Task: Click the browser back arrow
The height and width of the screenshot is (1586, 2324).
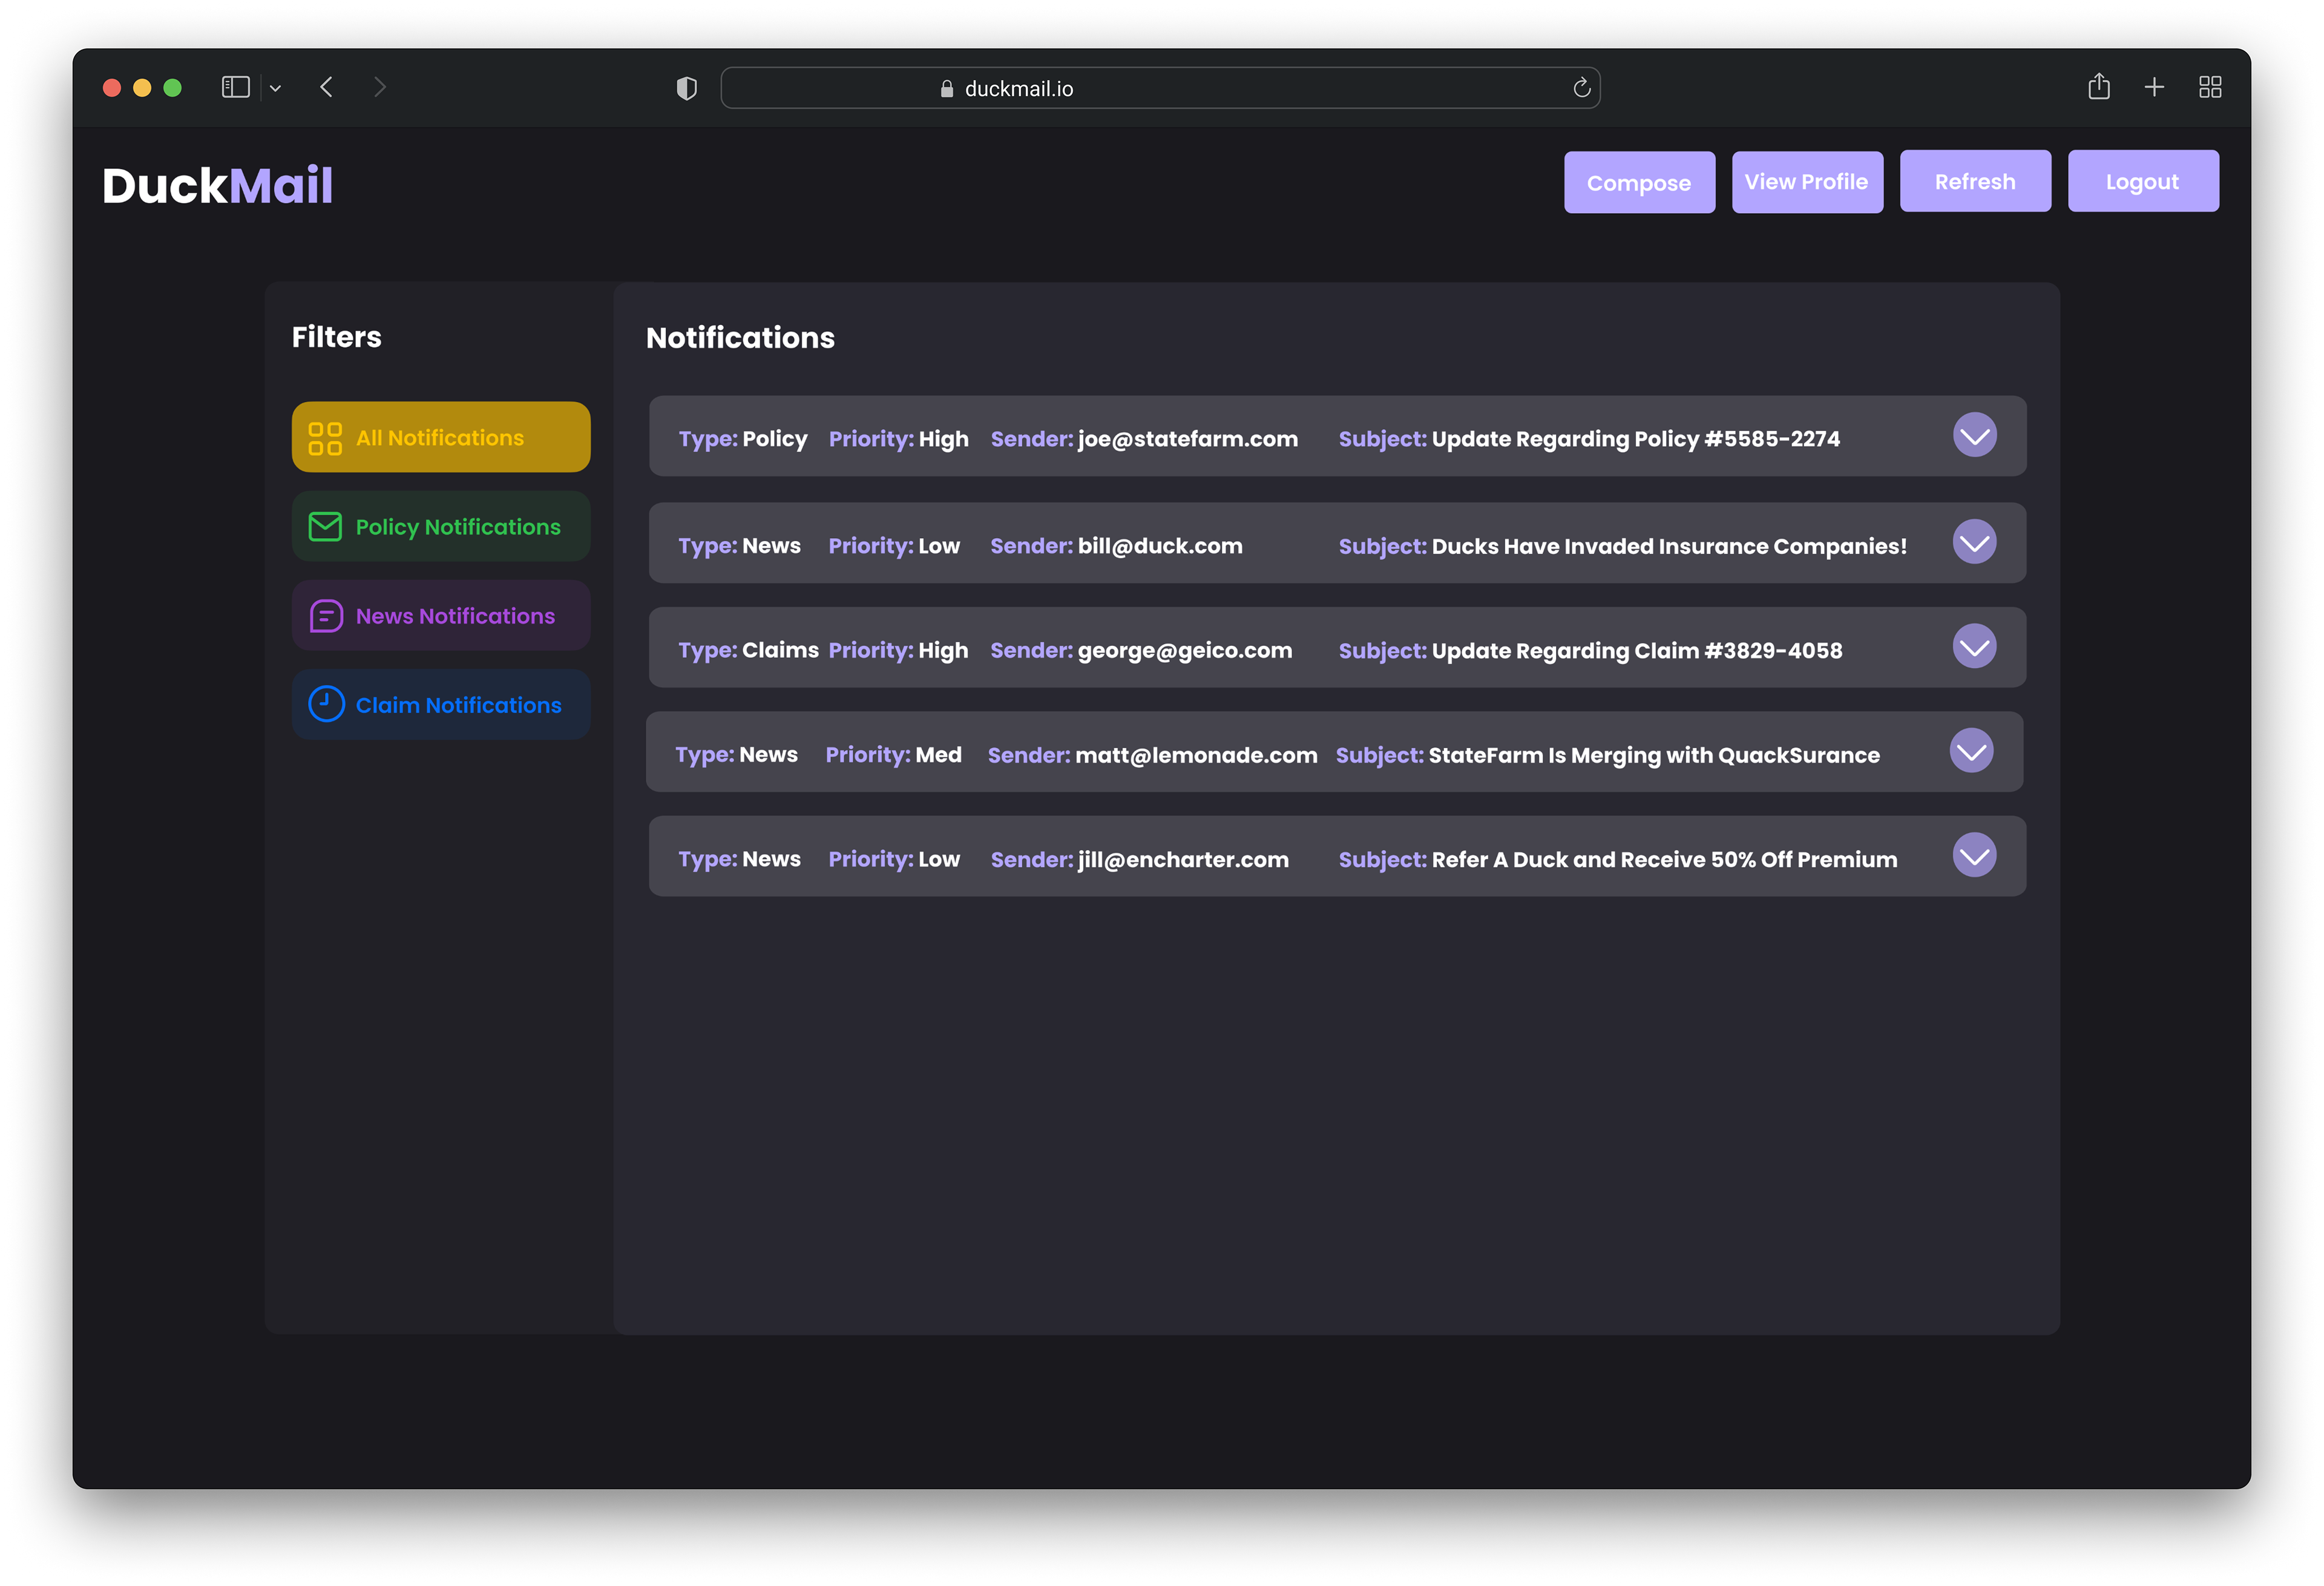Action: tap(326, 88)
